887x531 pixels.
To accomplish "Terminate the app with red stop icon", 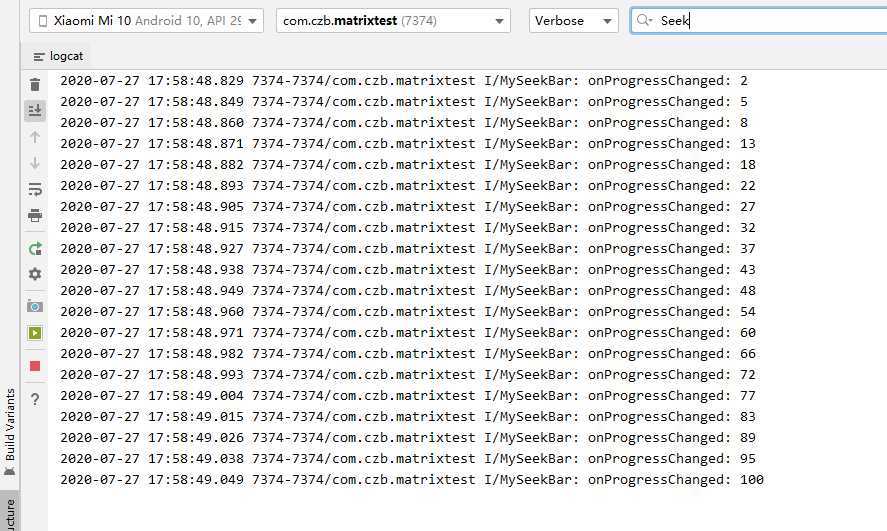I will pos(35,366).
